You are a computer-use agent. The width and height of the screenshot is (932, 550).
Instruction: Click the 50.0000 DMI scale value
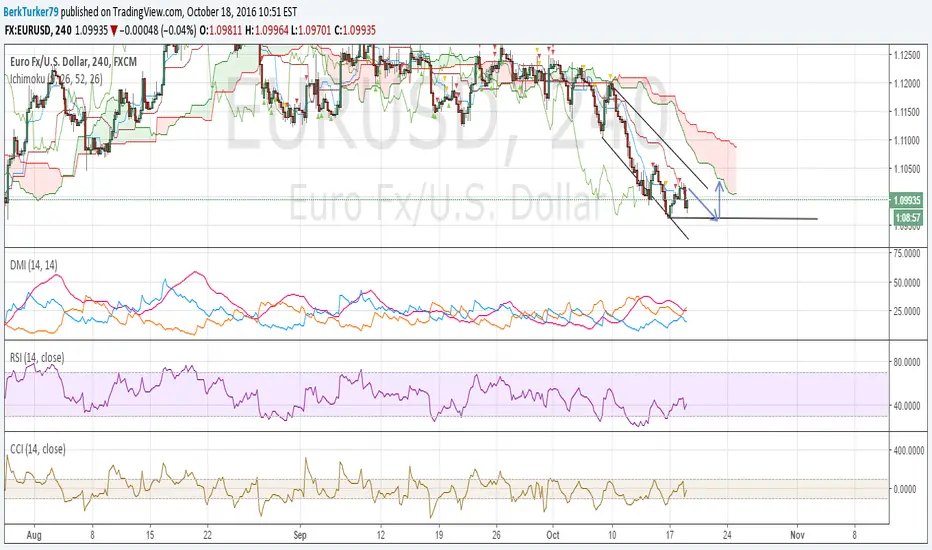click(907, 282)
